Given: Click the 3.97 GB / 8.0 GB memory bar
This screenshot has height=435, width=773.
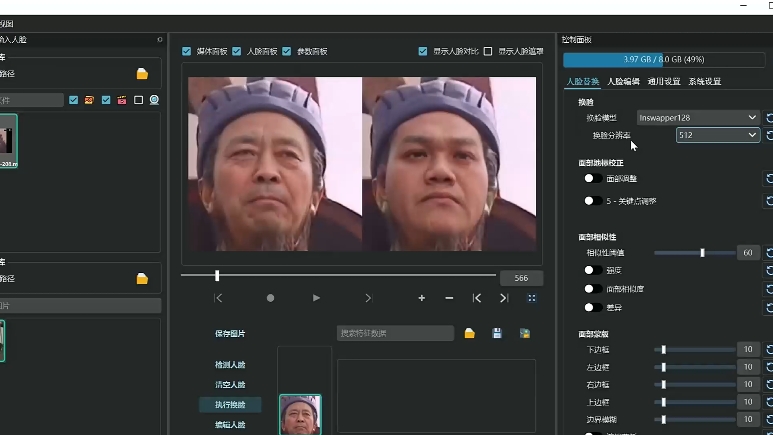Looking at the screenshot, I should click(x=664, y=59).
